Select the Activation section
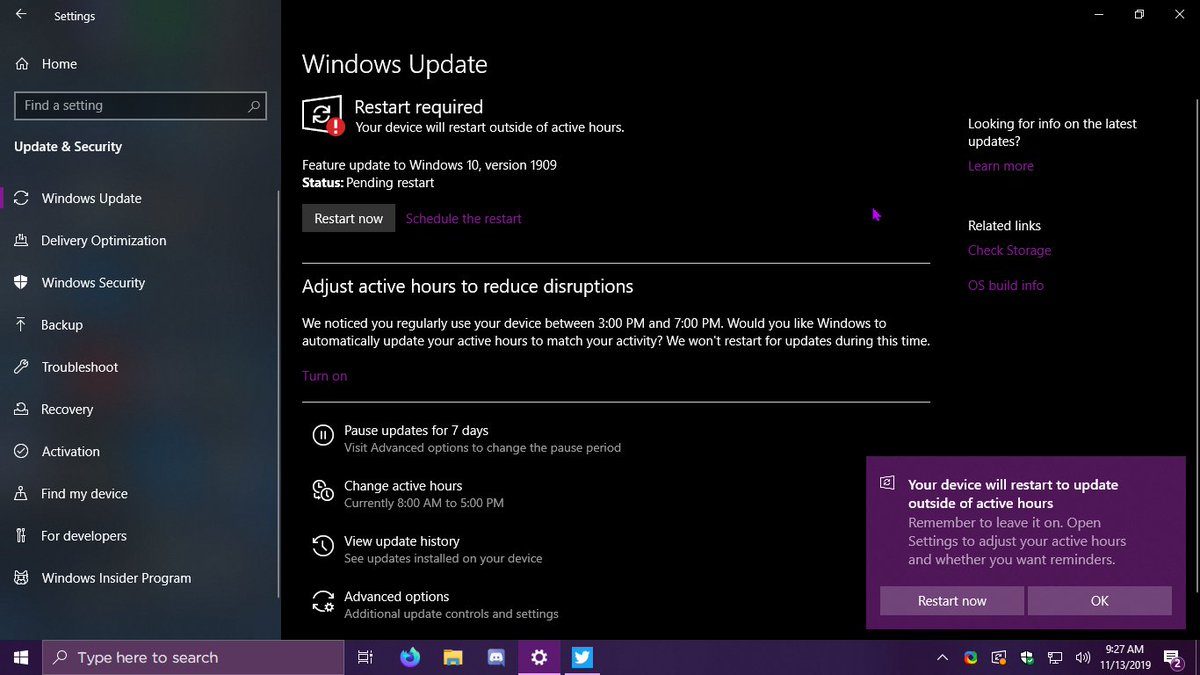The height and width of the screenshot is (675, 1200). [x=69, y=451]
